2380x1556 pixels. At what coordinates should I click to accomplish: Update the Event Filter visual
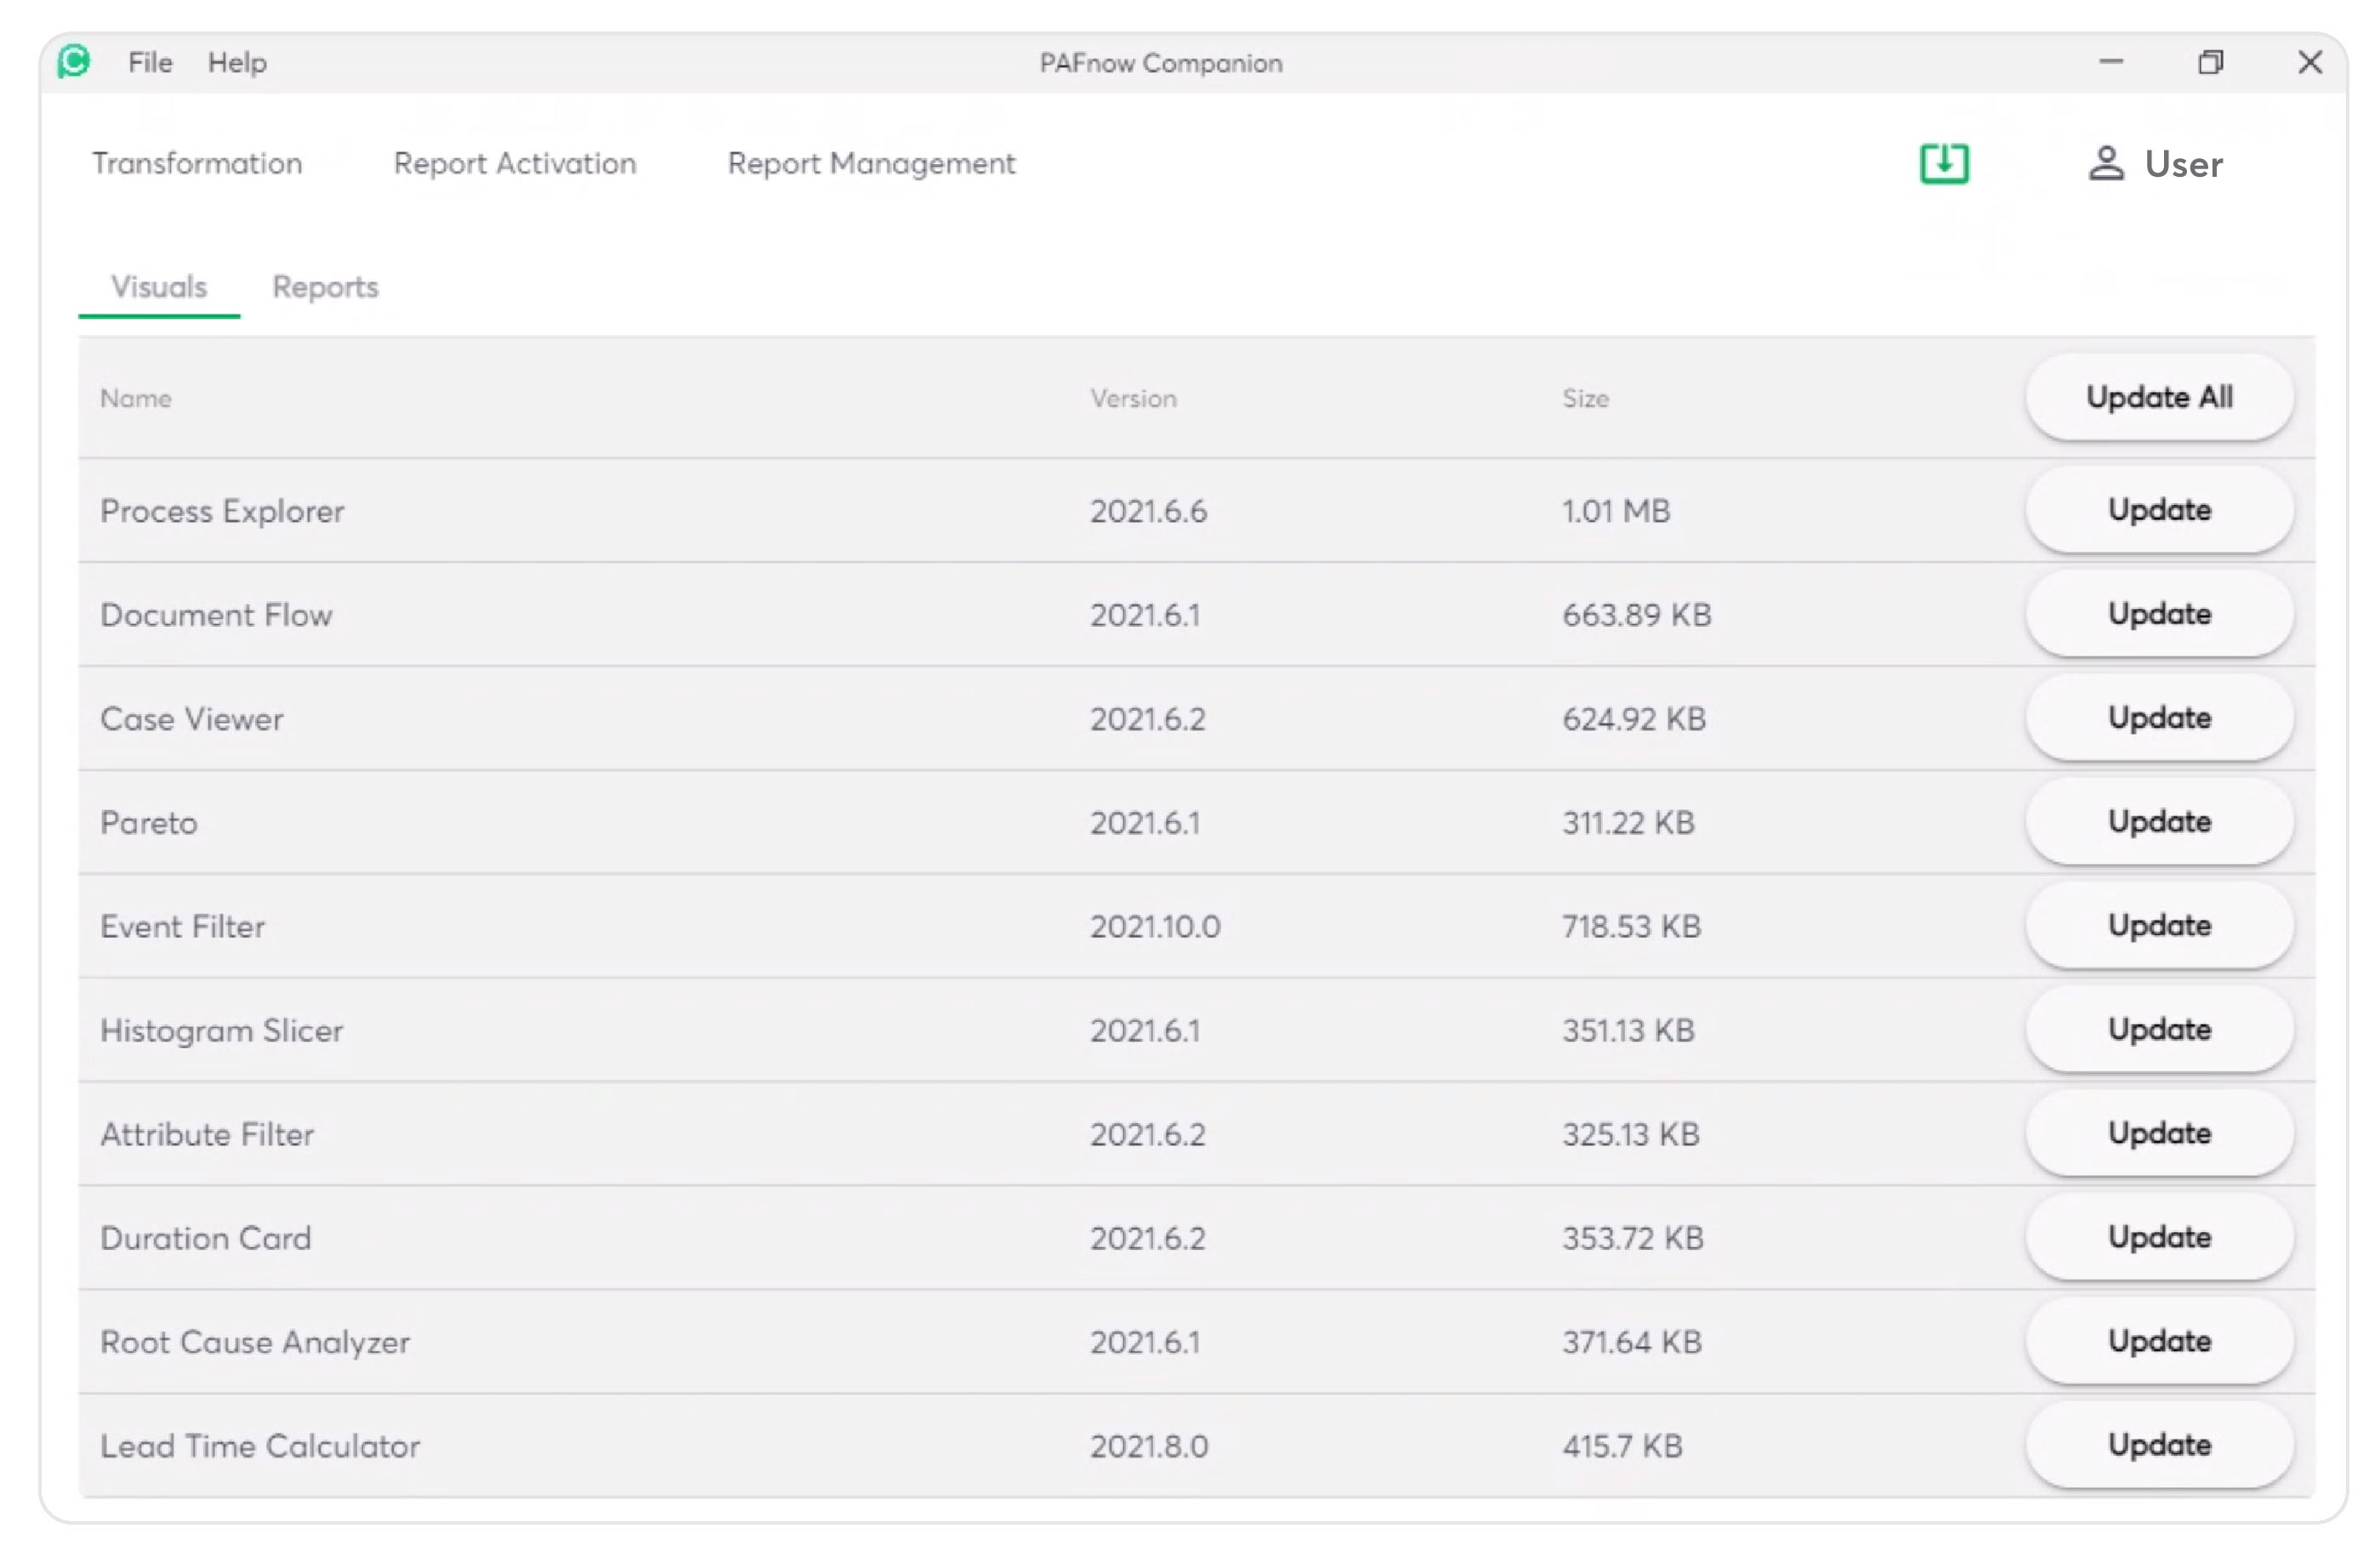[x=2158, y=926]
